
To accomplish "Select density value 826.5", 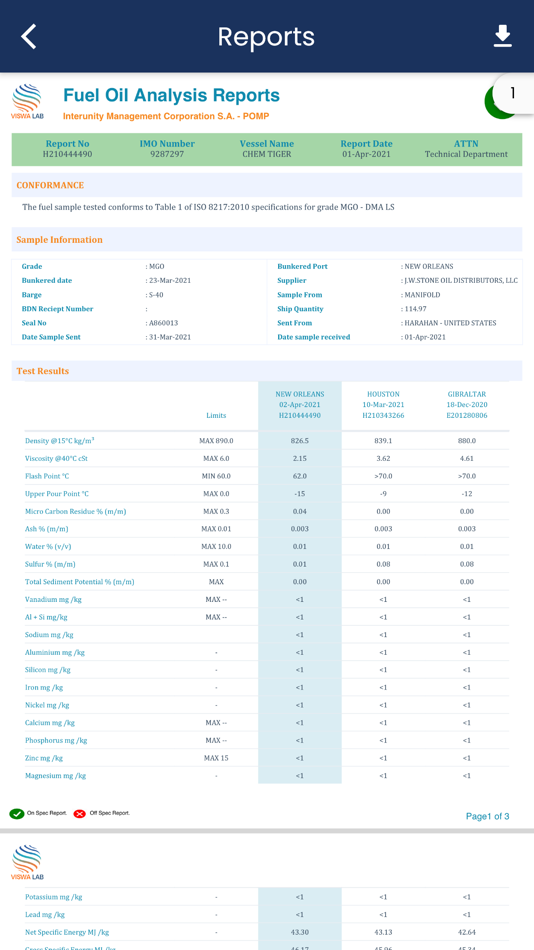I will pos(299,440).
